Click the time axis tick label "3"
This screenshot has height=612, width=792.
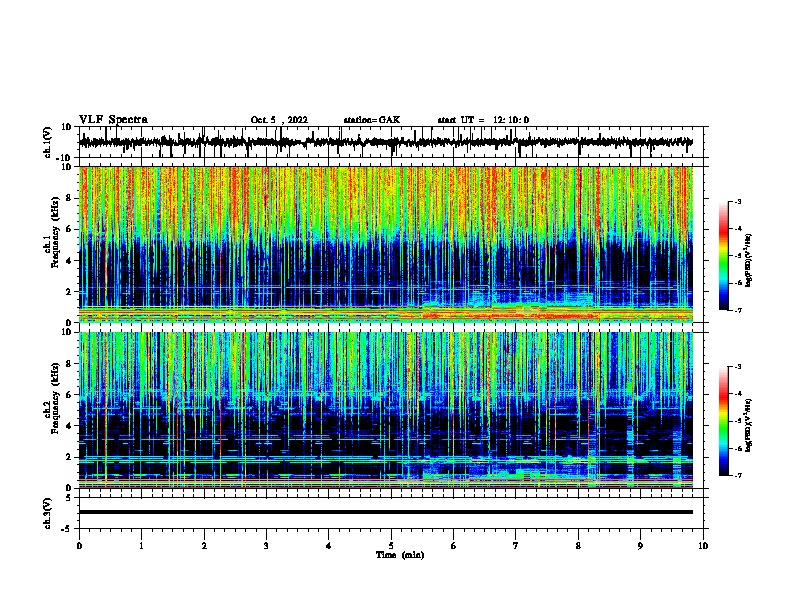click(266, 546)
